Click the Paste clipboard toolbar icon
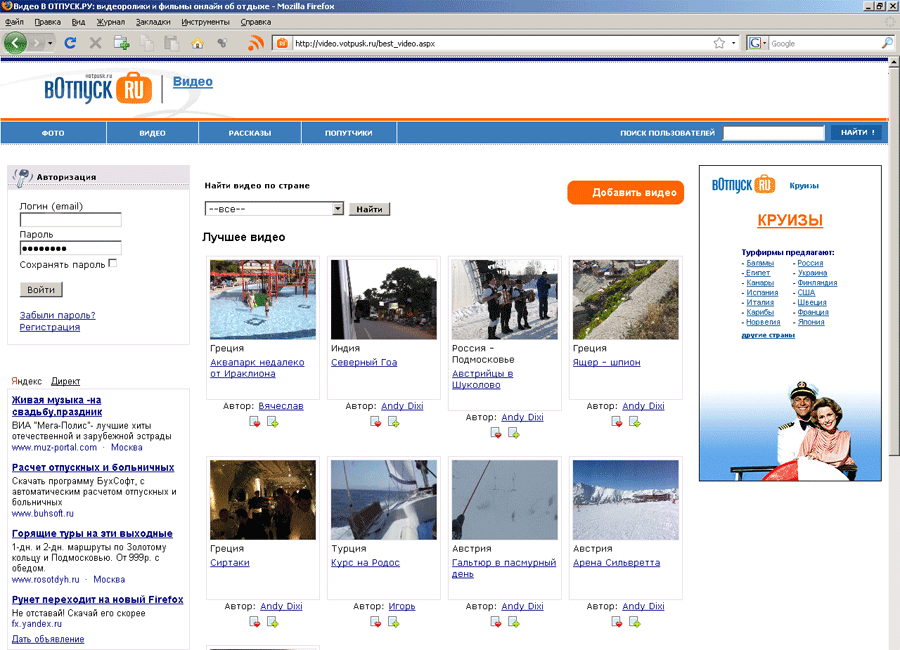 pos(171,43)
